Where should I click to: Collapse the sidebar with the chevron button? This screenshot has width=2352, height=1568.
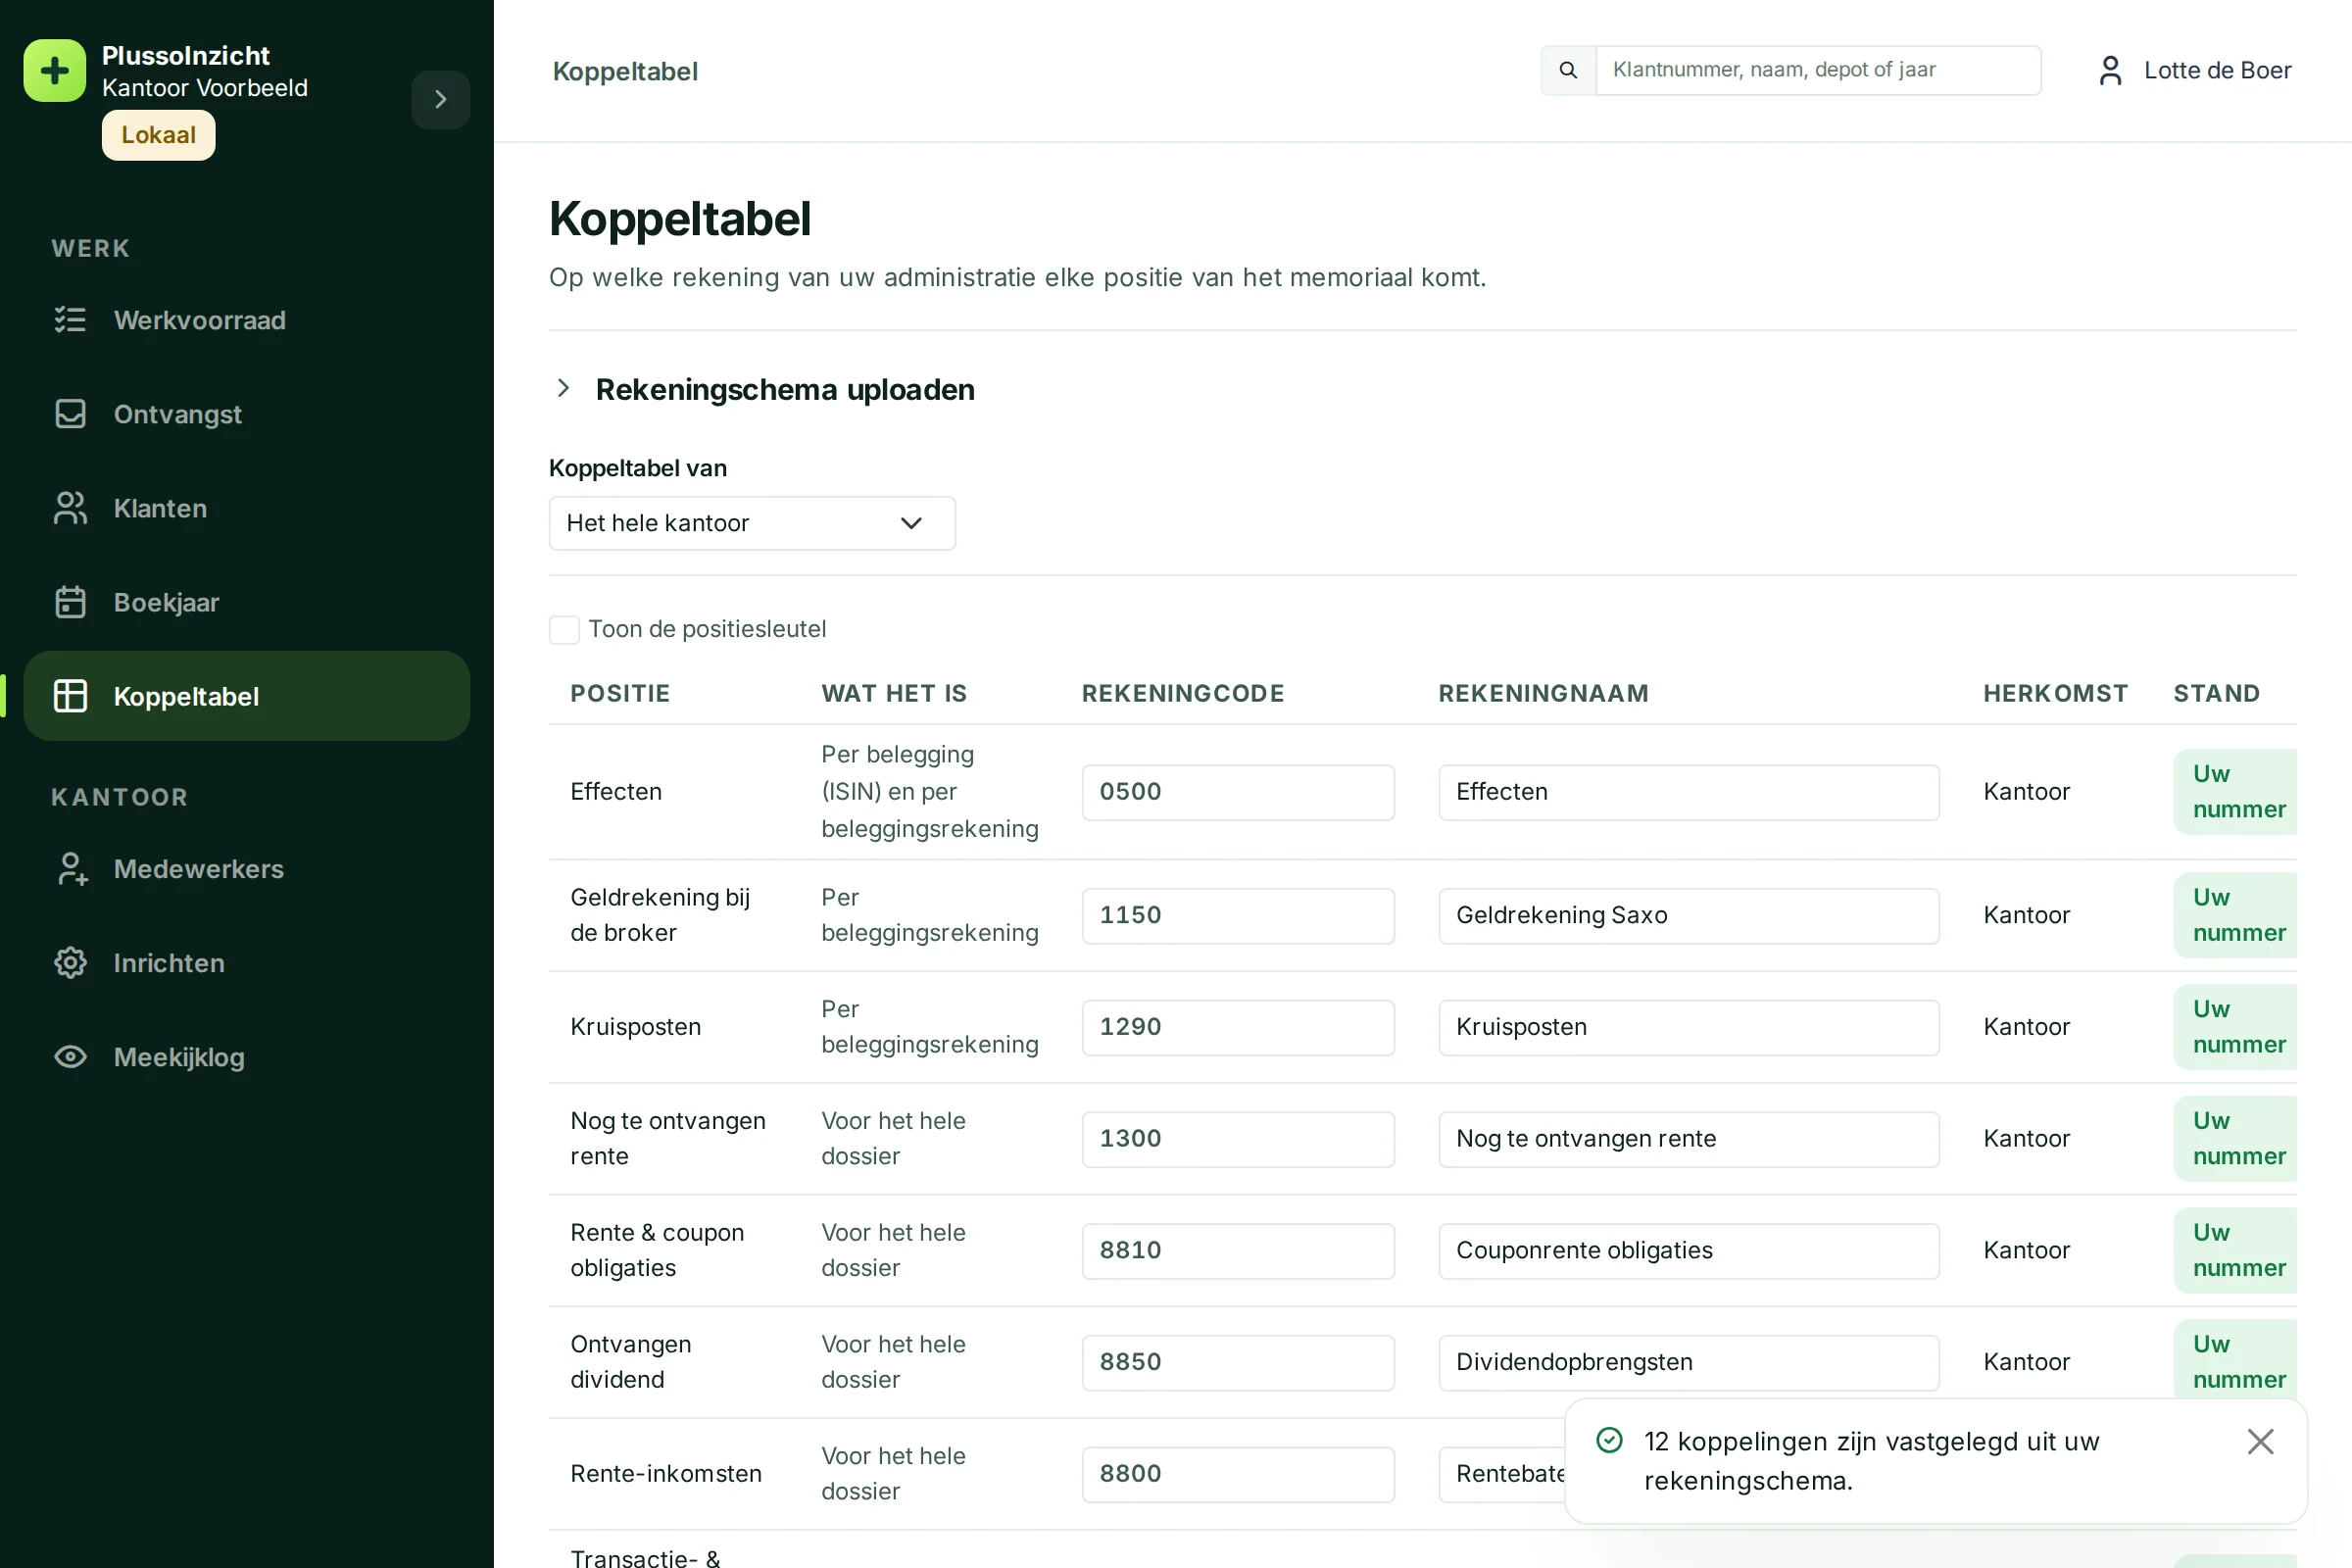click(441, 99)
